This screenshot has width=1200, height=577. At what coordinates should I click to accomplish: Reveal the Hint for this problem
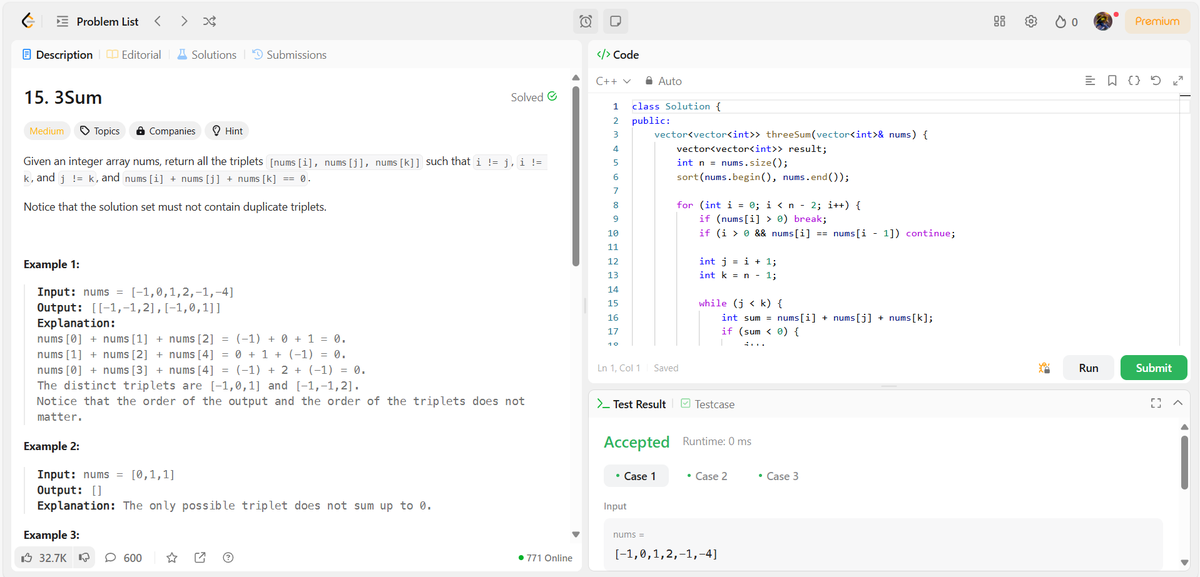pyautogui.click(x=226, y=130)
